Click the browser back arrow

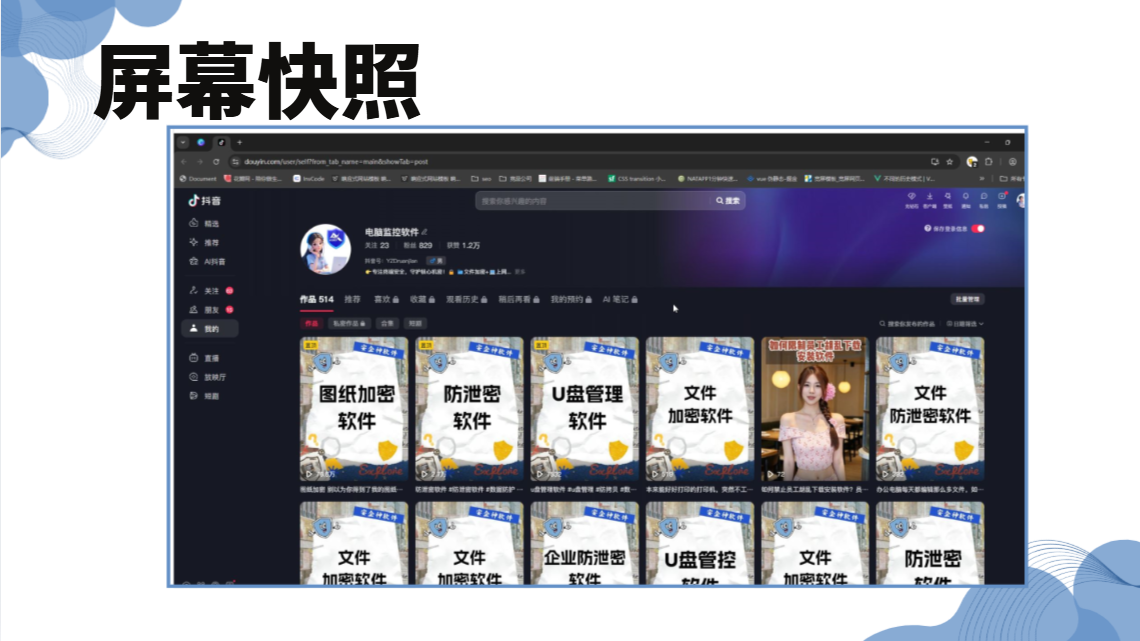pos(184,161)
